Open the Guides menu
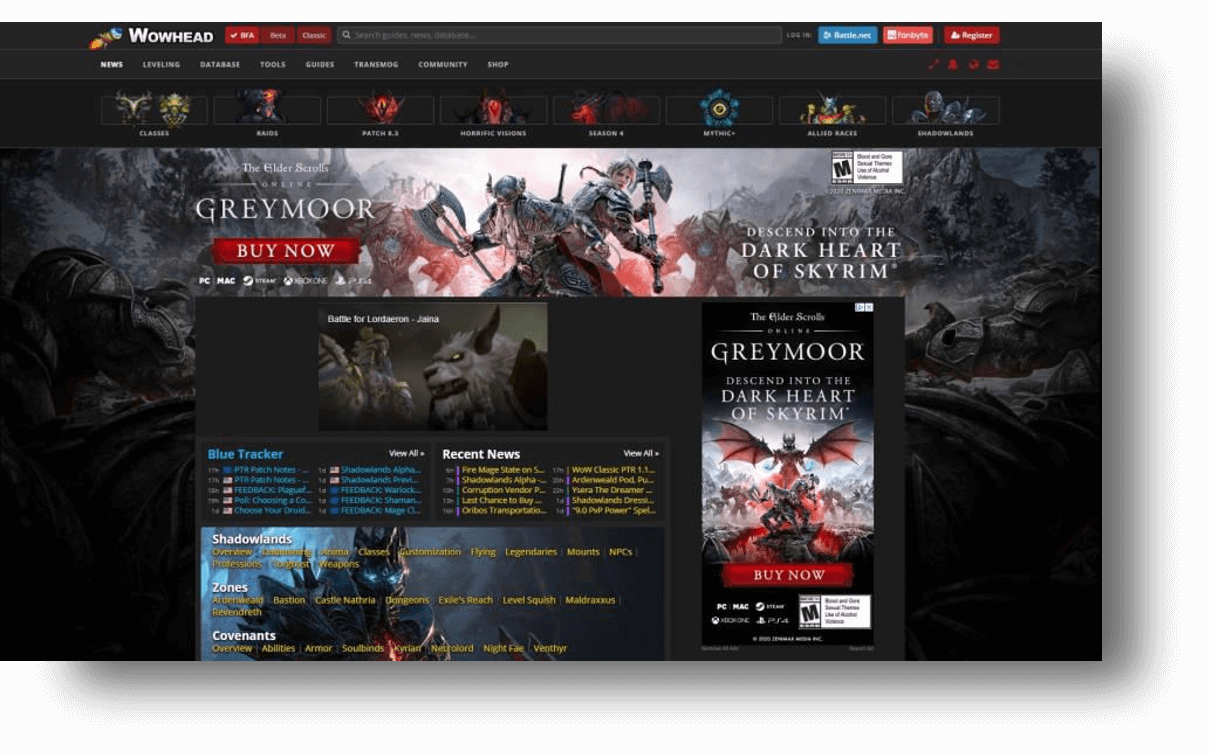The width and height of the screenshot is (1209, 754). [320, 65]
